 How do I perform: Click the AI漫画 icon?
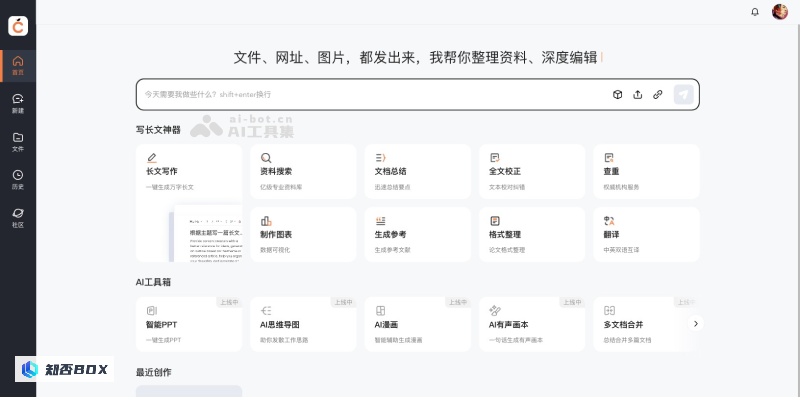coord(380,311)
